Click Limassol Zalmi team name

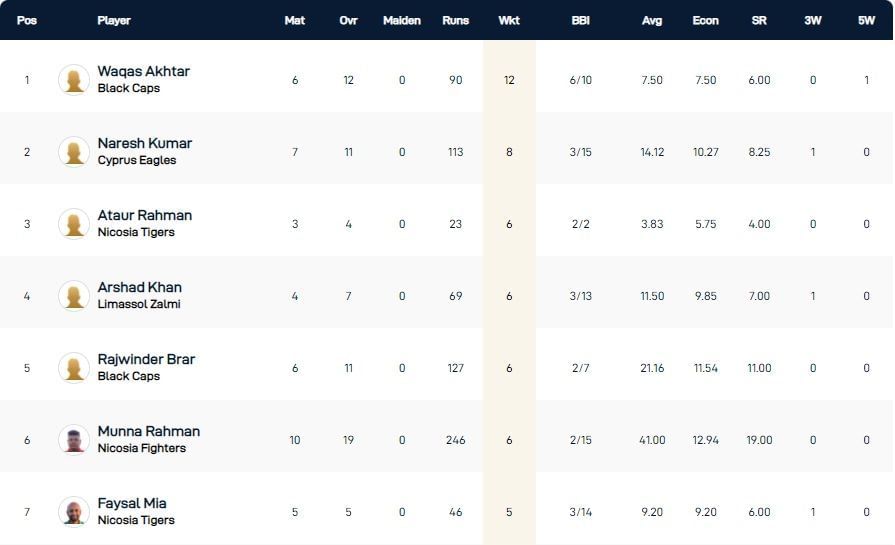coord(139,304)
